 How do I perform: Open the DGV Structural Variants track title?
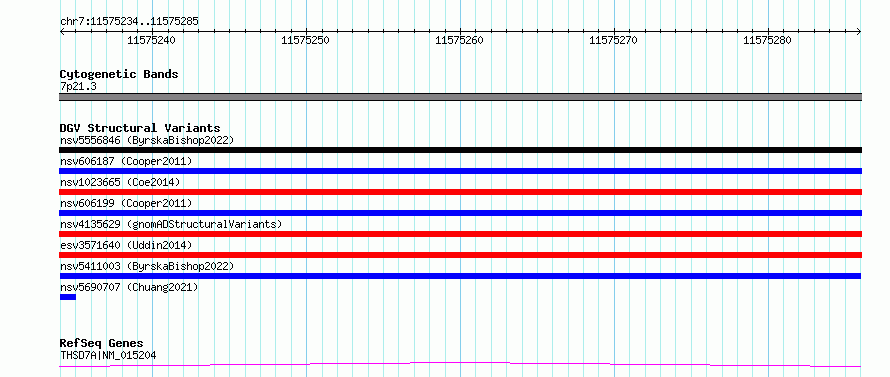pyautogui.click(x=140, y=128)
